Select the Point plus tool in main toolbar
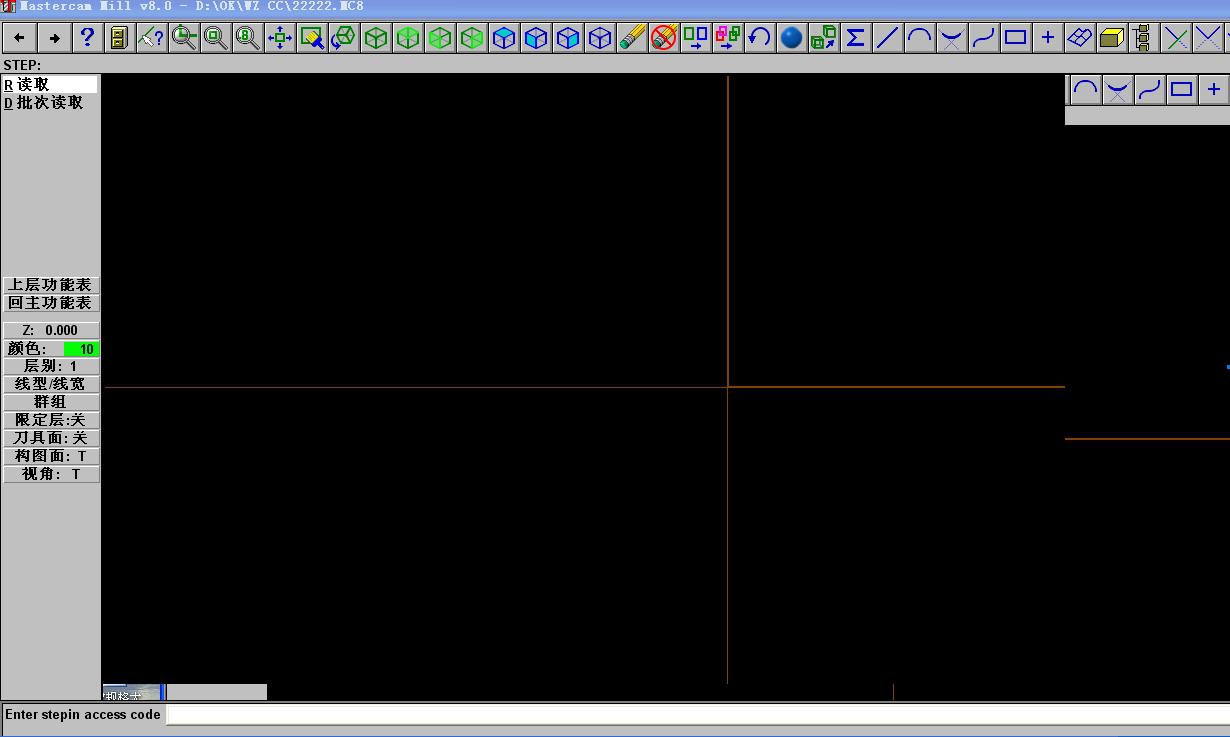This screenshot has height=737, width=1230. 1048,38
